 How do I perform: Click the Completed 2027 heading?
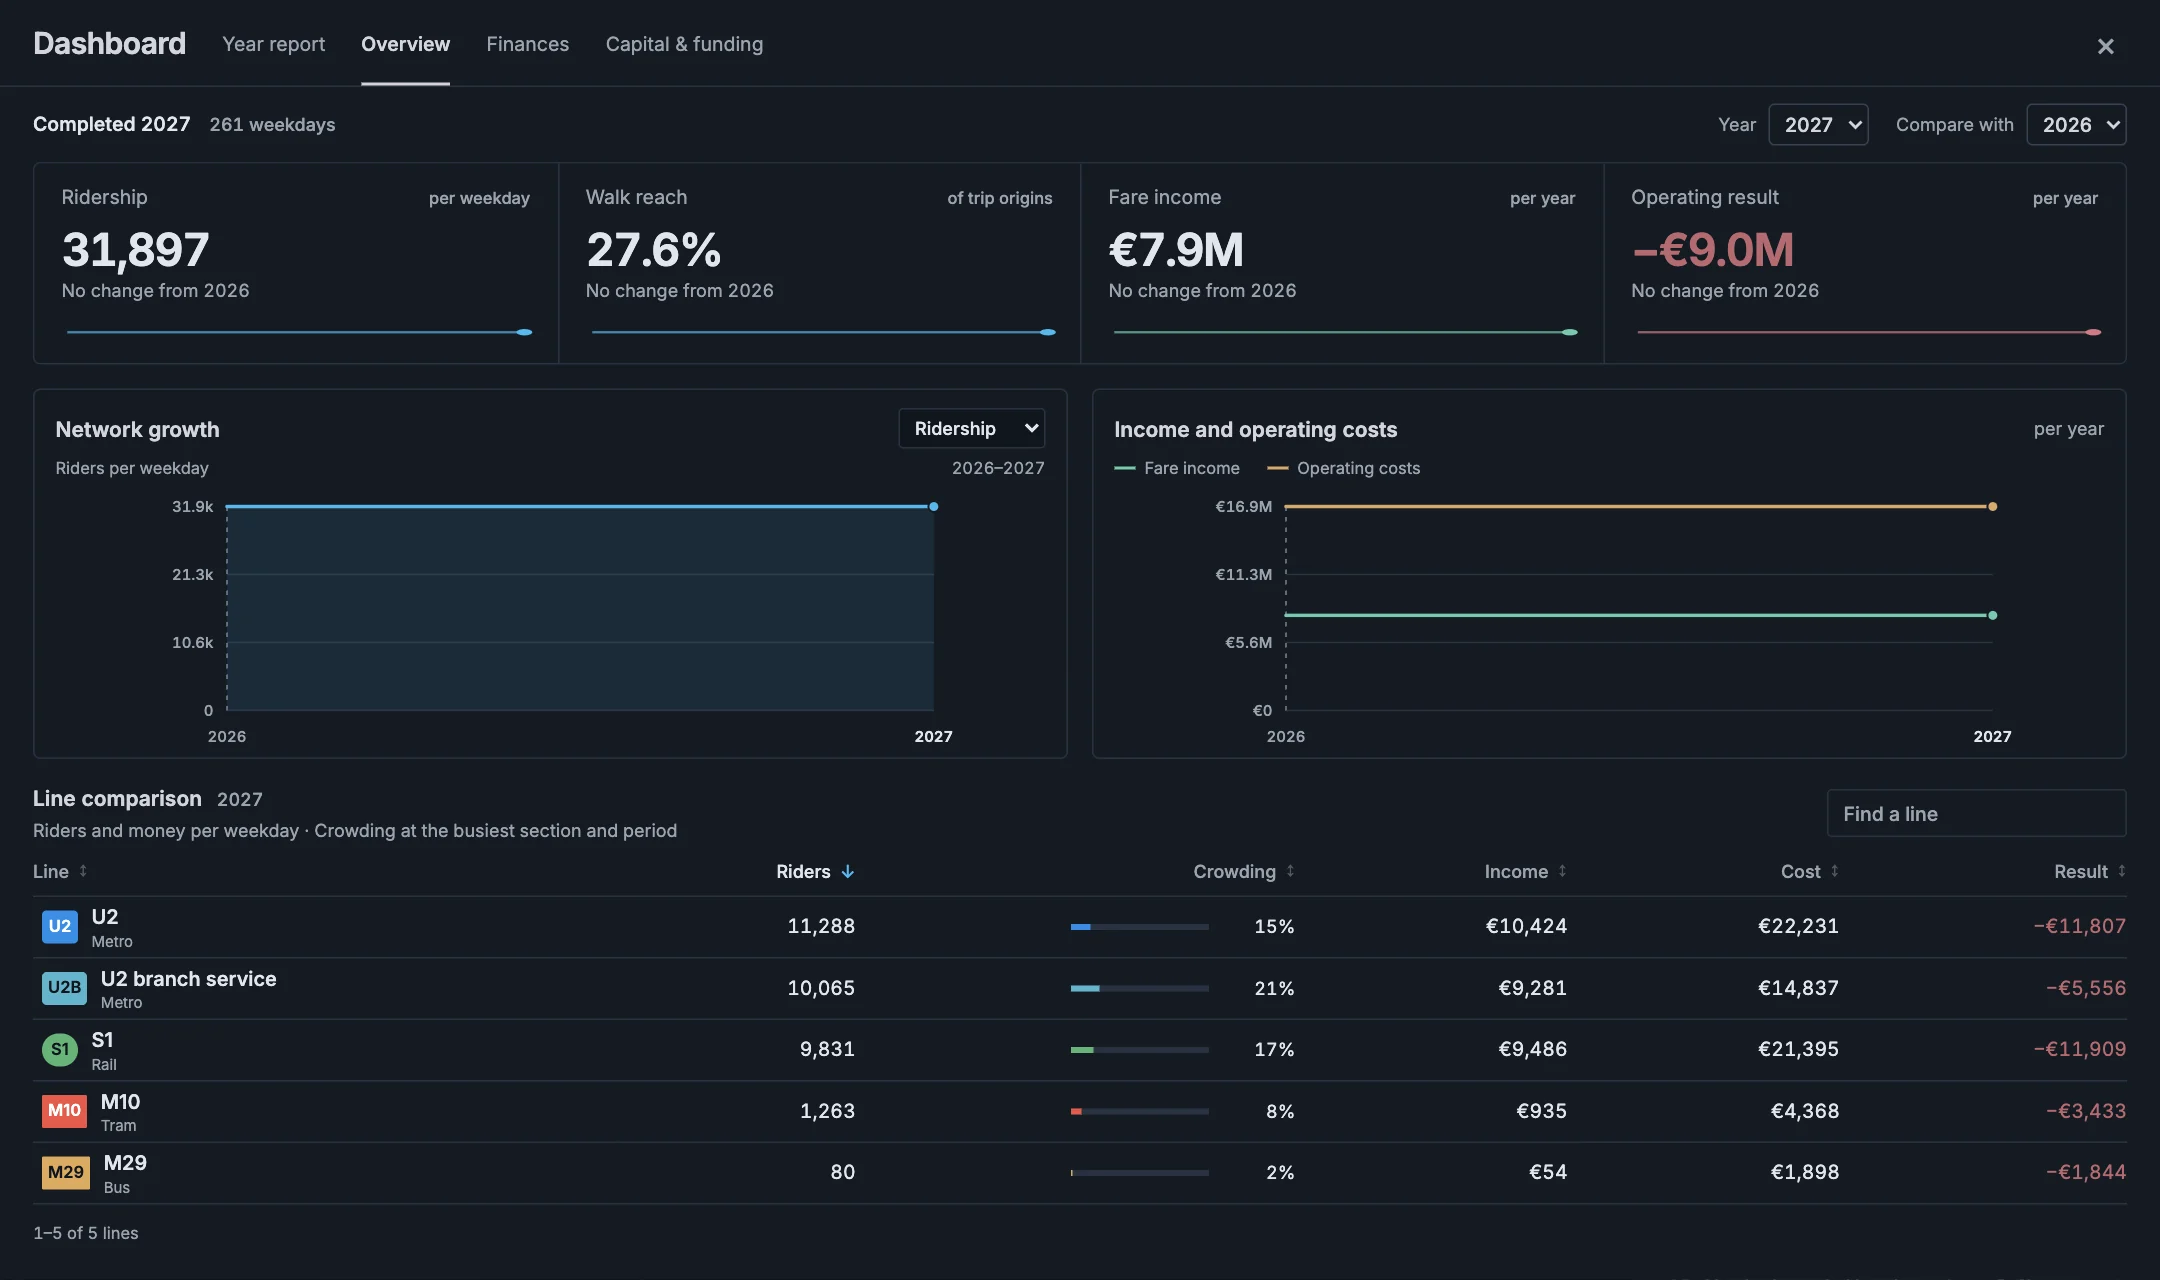pos(111,124)
